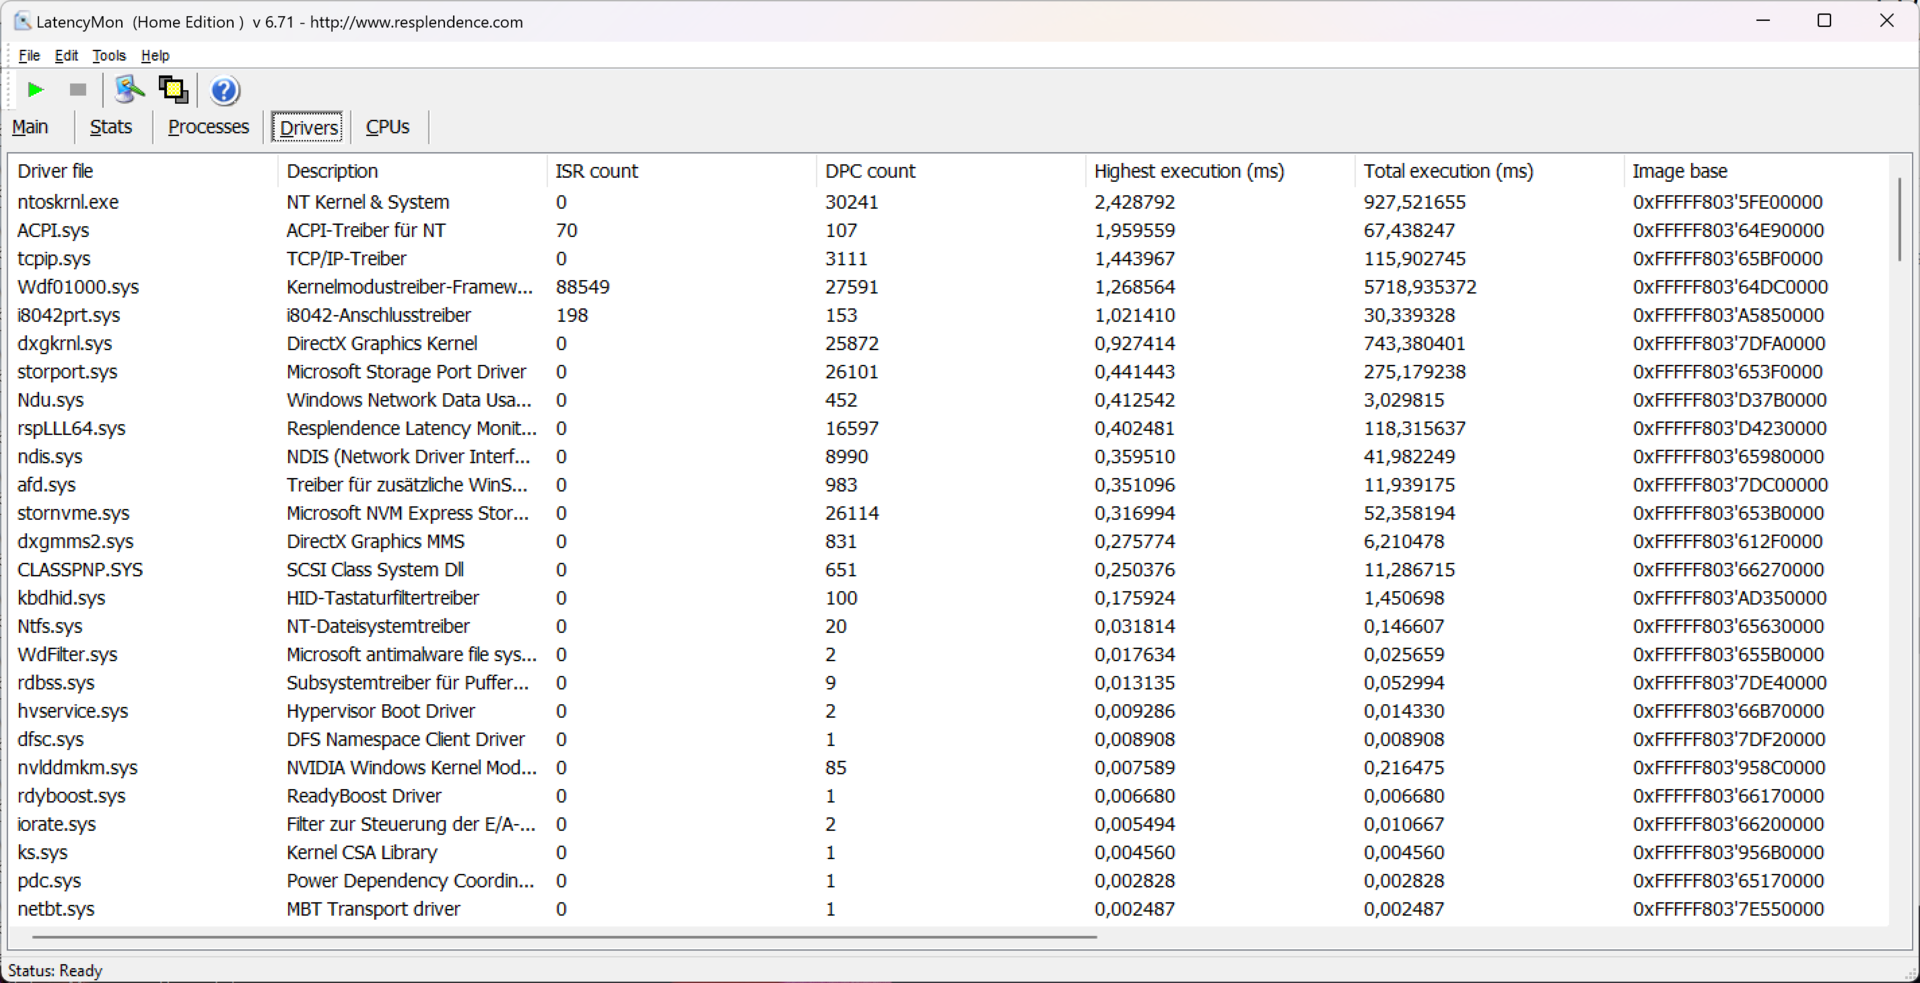Viewport: 1920px width, 983px height.
Task: Open the Tools menu
Action: pyautogui.click(x=109, y=56)
